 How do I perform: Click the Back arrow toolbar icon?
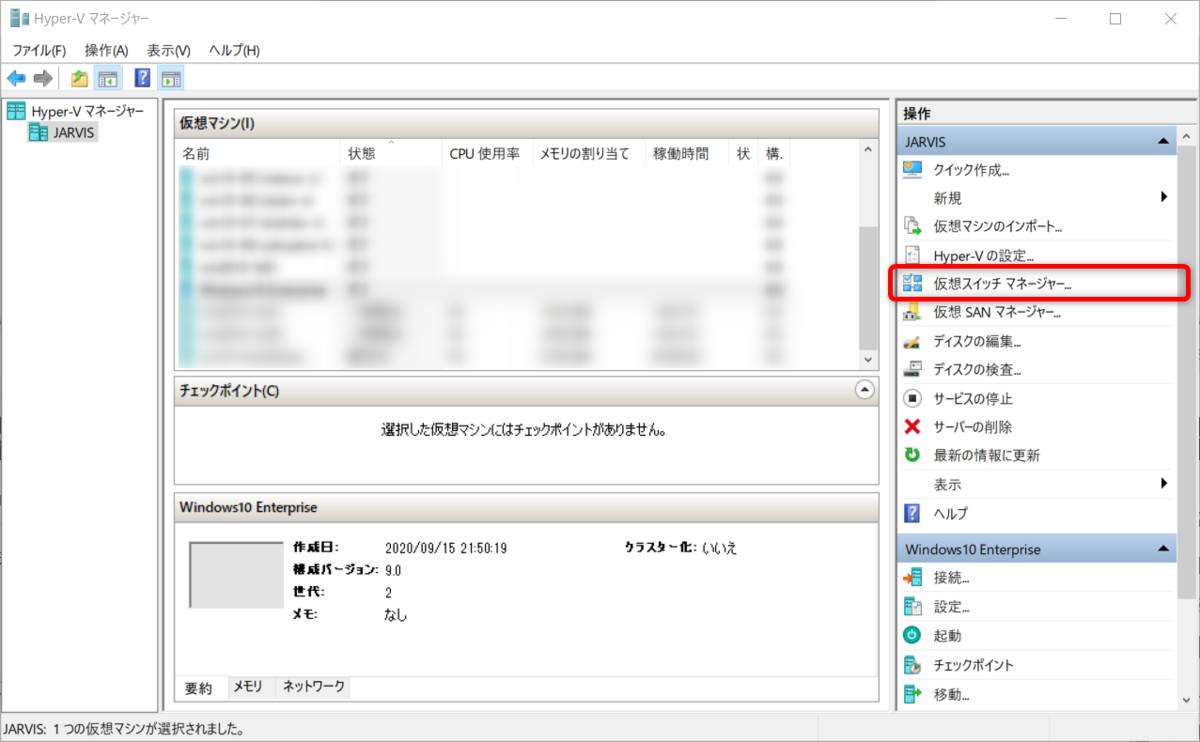pos(16,78)
